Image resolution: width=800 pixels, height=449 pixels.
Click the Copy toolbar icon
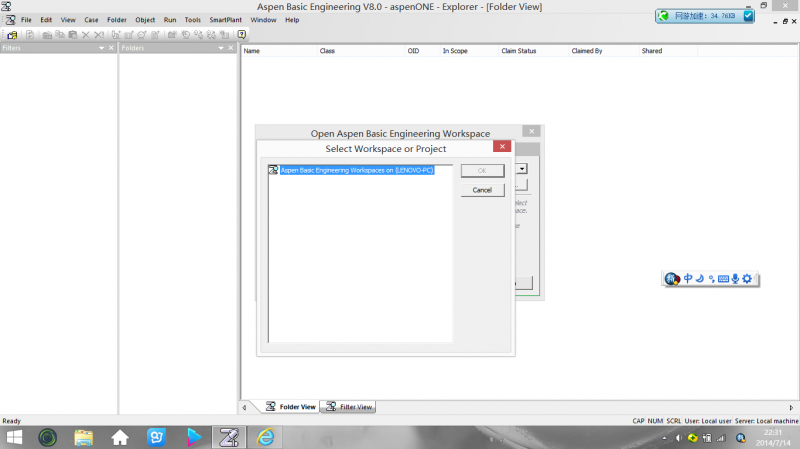coord(60,35)
